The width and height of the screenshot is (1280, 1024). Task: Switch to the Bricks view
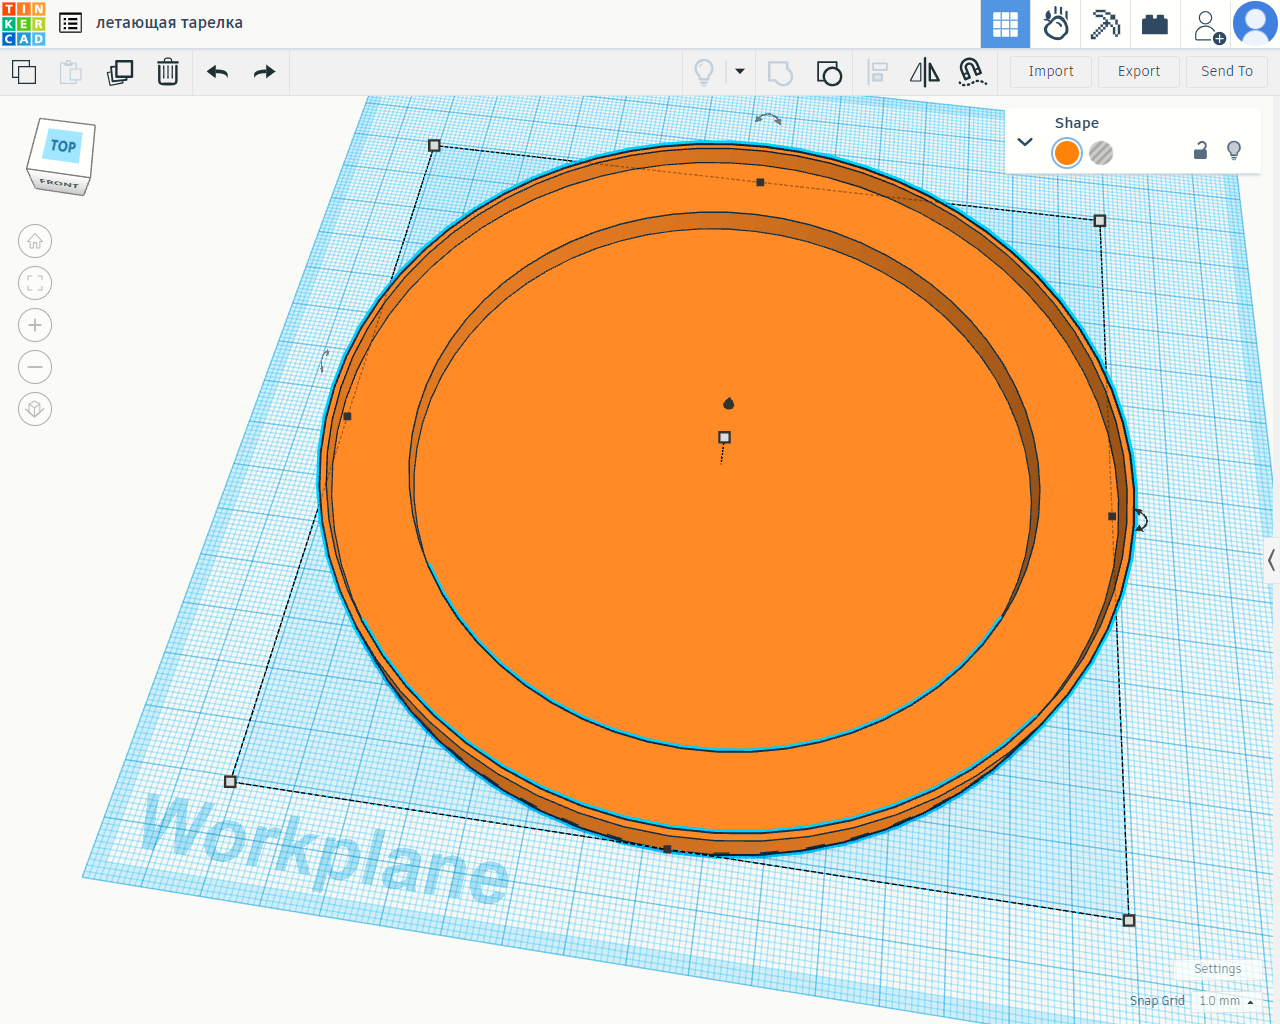1155,24
